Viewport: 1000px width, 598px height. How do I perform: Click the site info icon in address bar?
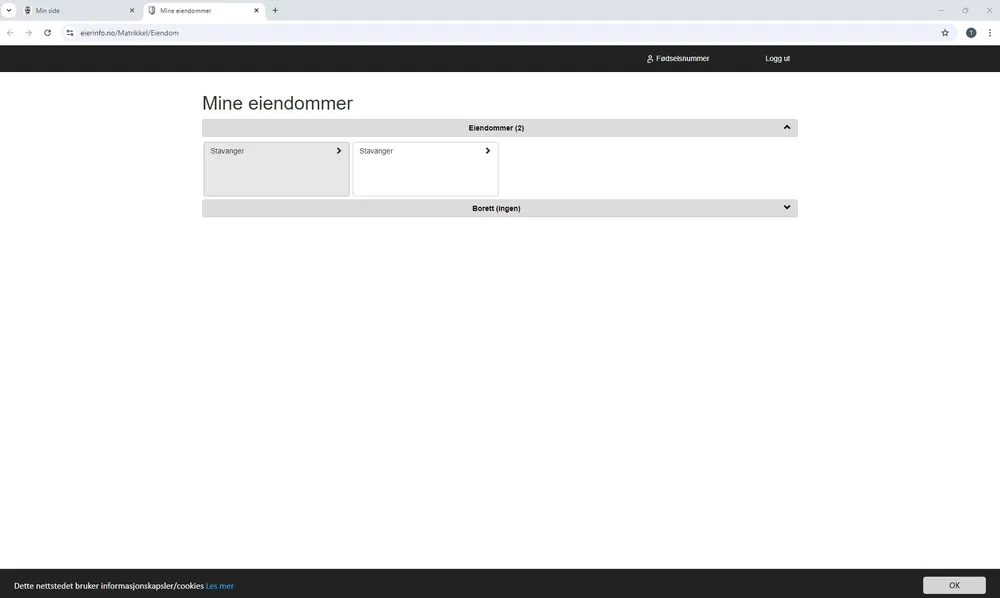70,33
